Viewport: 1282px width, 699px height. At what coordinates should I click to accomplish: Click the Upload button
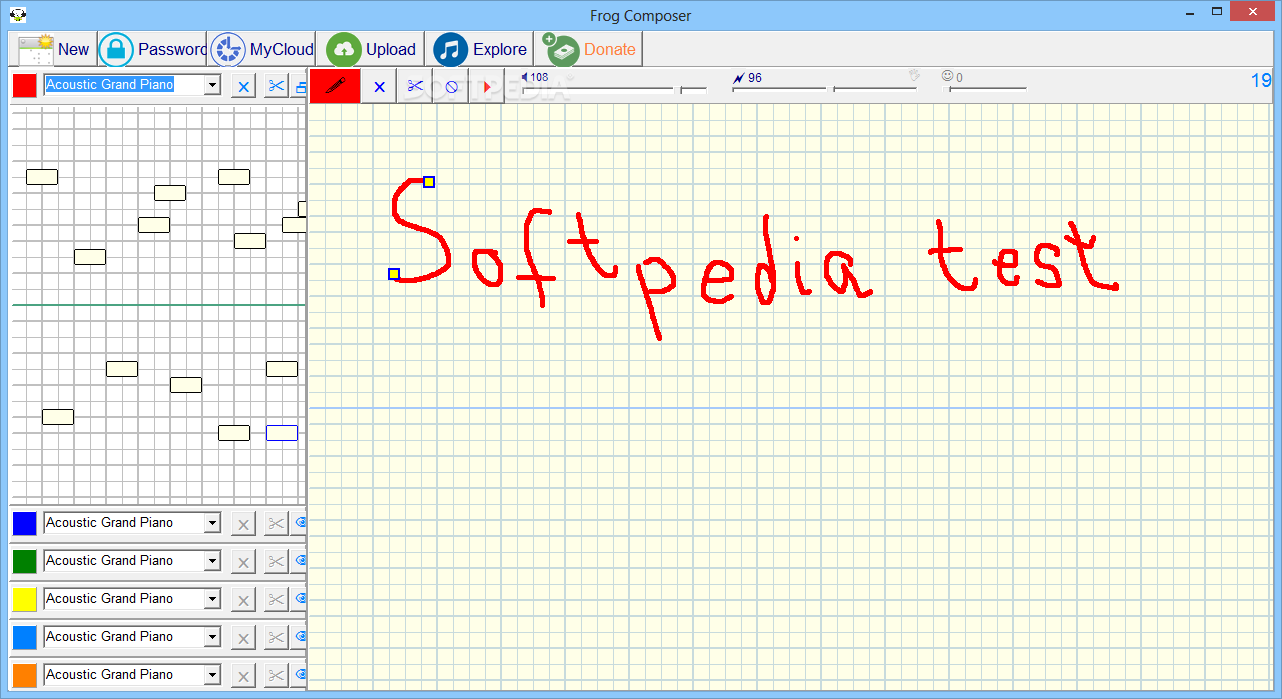pos(371,49)
